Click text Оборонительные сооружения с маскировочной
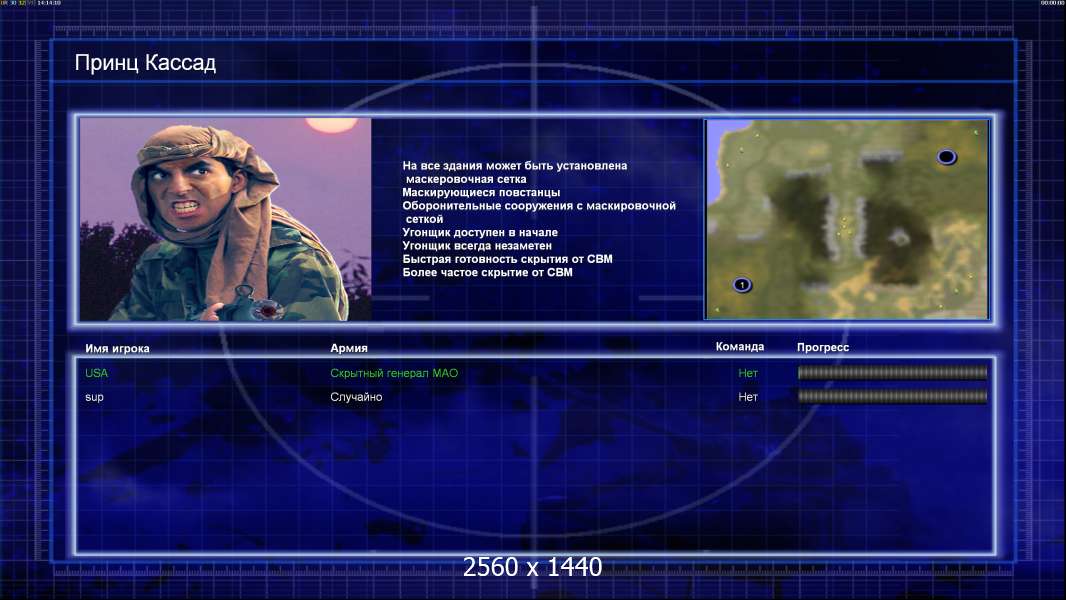Viewport: 1066px width, 600px height. (x=539, y=206)
